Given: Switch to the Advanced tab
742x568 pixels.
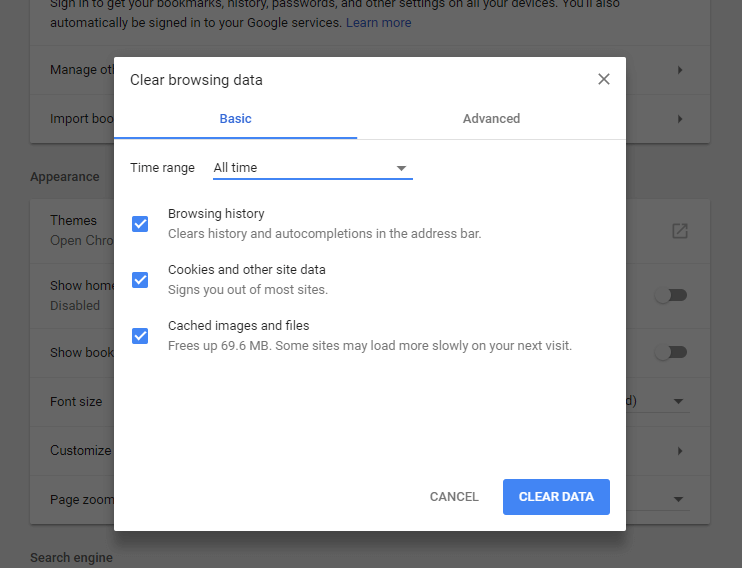Looking at the screenshot, I should pyautogui.click(x=491, y=118).
